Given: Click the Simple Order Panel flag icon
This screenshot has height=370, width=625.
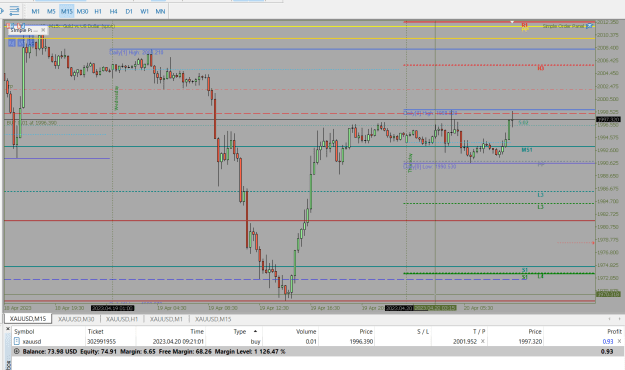Looking at the screenshot, I should tap(590, 26).
